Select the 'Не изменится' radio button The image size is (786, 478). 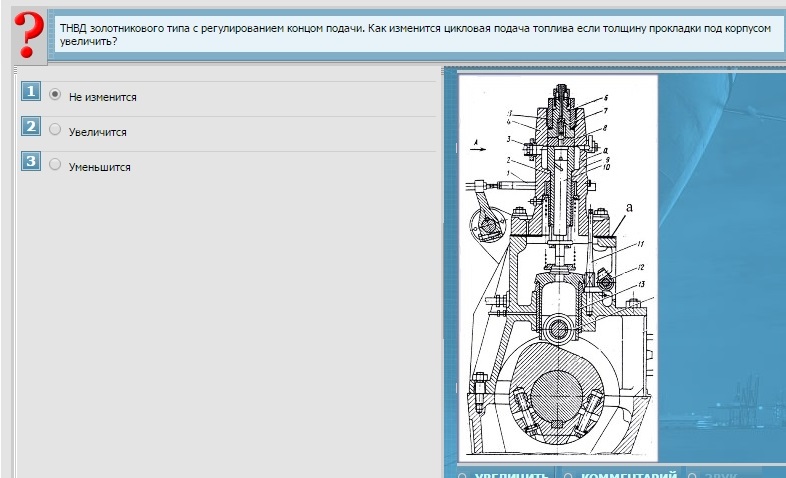click(55, 94)
